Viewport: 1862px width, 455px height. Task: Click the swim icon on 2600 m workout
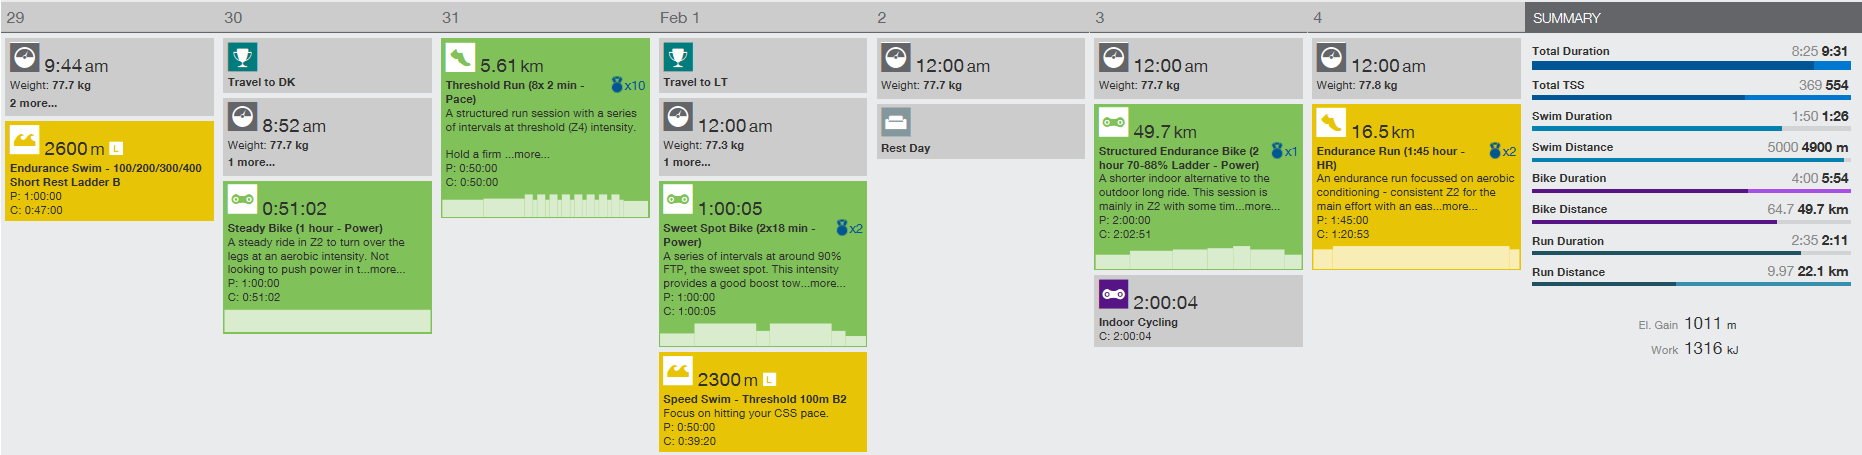tap(25, 139)
